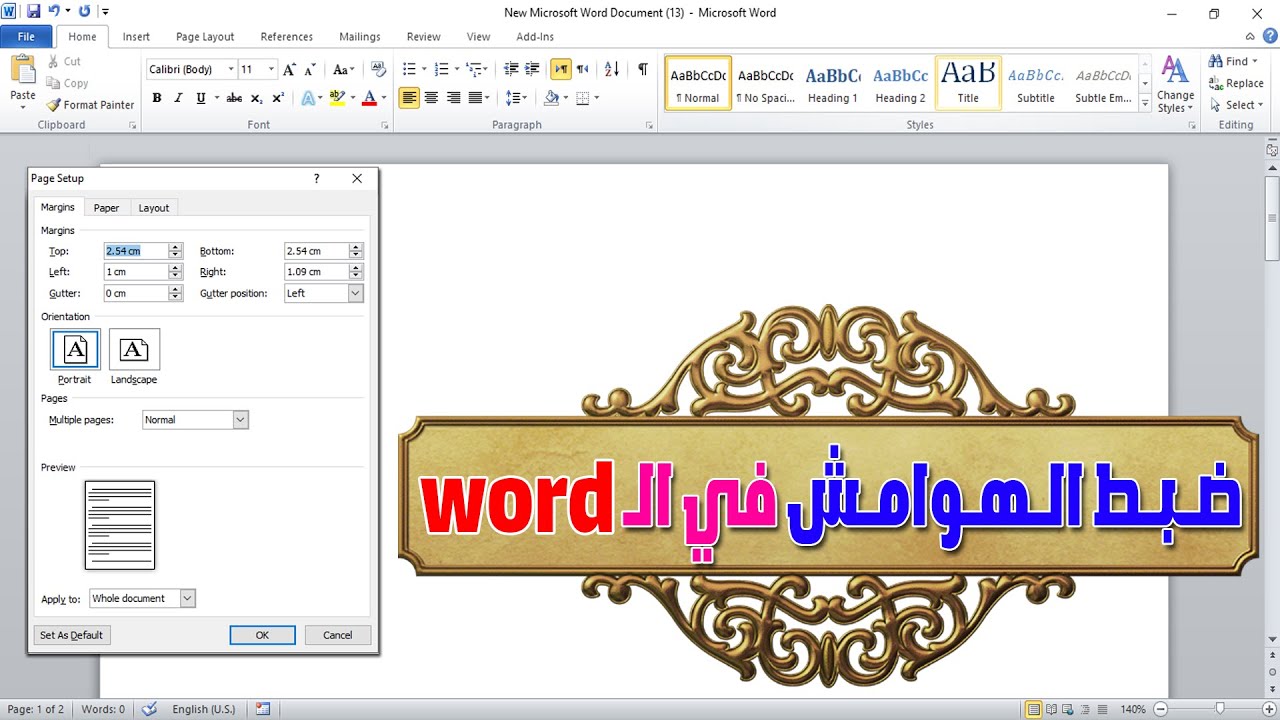
Task: Toggle Center text alignment
Action: [431, 98]
